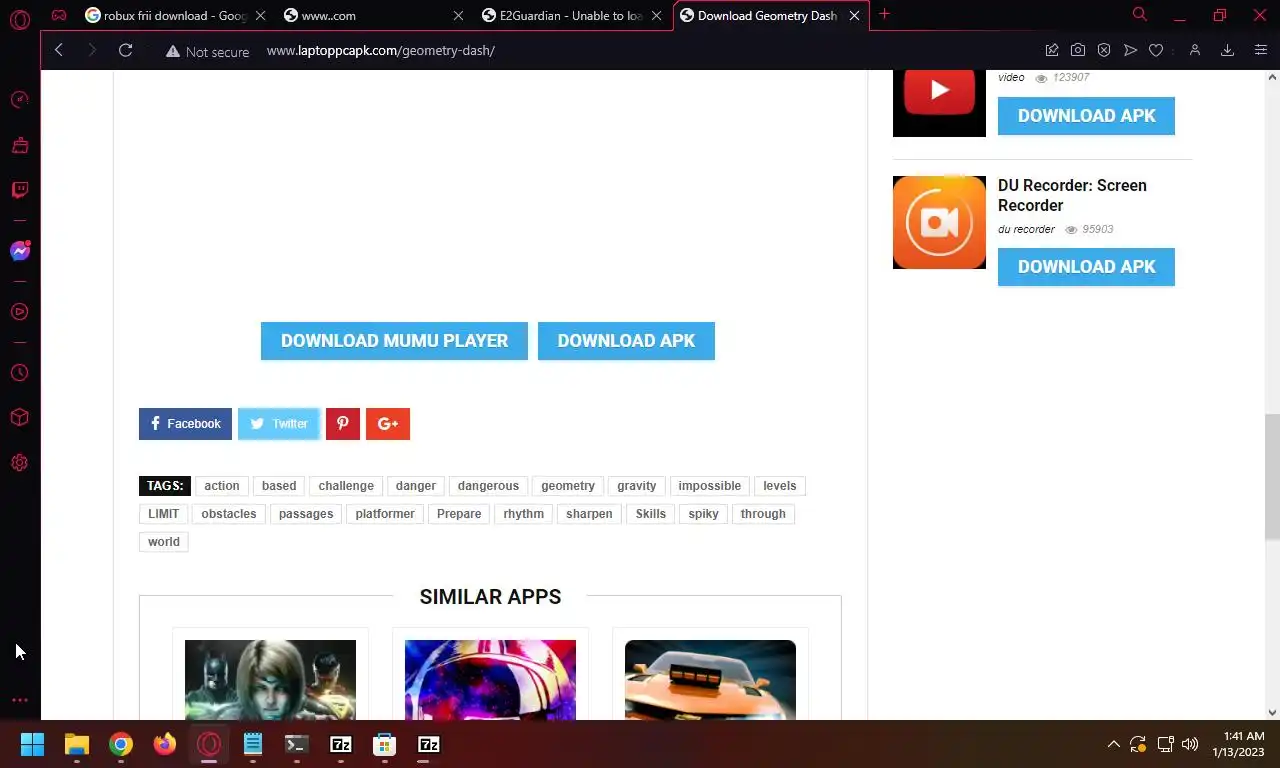Viewport: 1280px width, 768px height.
Task: Select the Download Geometry Dash tab
Action: (770, 15)
